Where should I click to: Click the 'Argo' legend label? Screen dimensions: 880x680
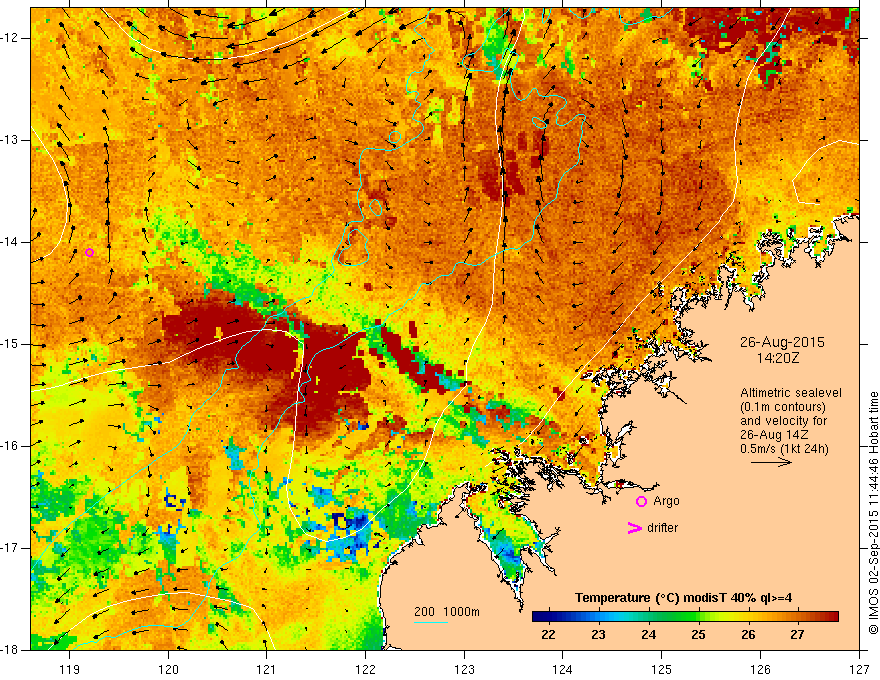click(666, 501)
